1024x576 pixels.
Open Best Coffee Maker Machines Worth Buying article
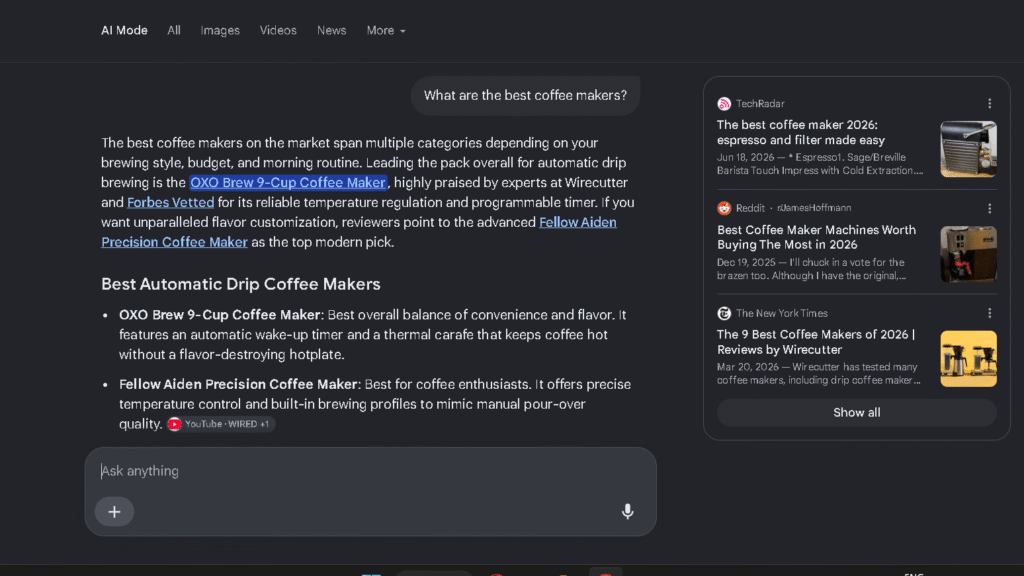tap(816, 237)
